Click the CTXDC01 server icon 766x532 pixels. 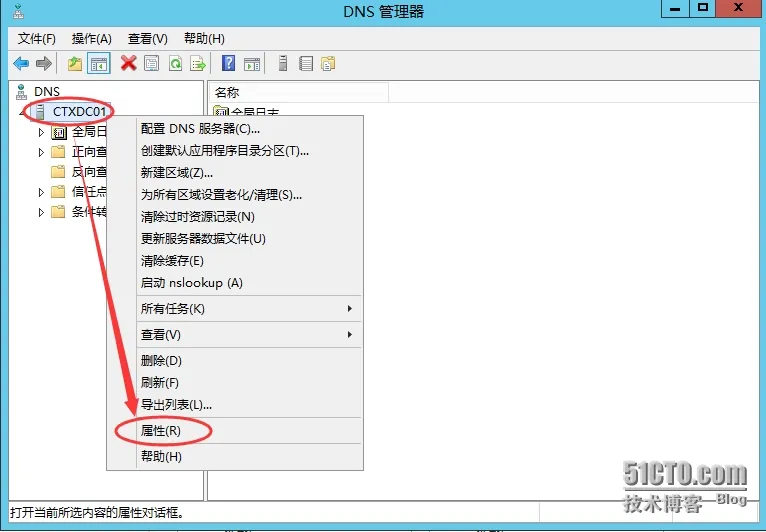click(40, 112)
